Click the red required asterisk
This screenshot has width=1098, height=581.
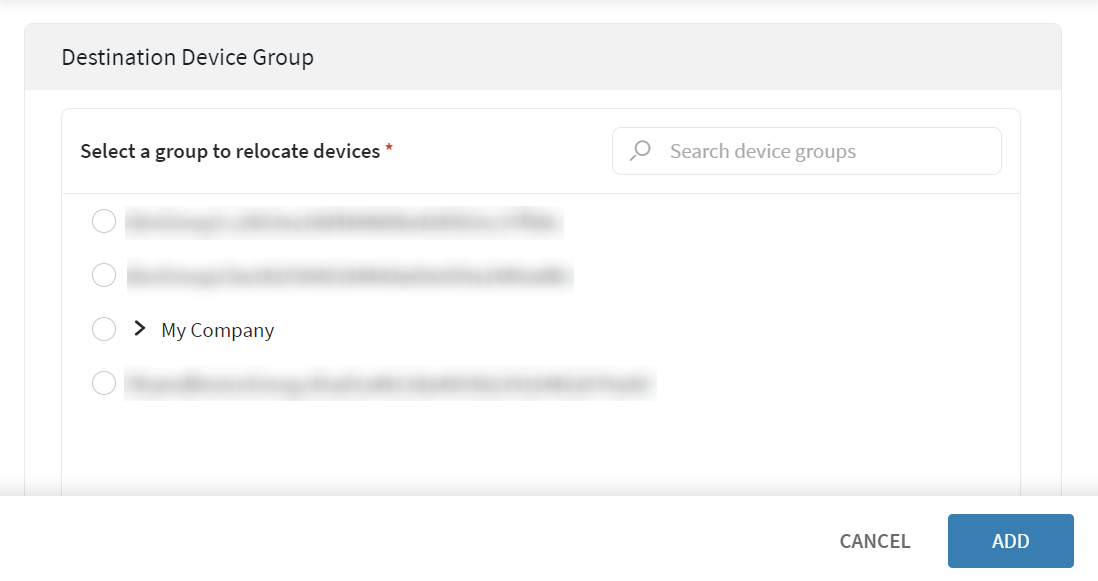pos(389,149)
